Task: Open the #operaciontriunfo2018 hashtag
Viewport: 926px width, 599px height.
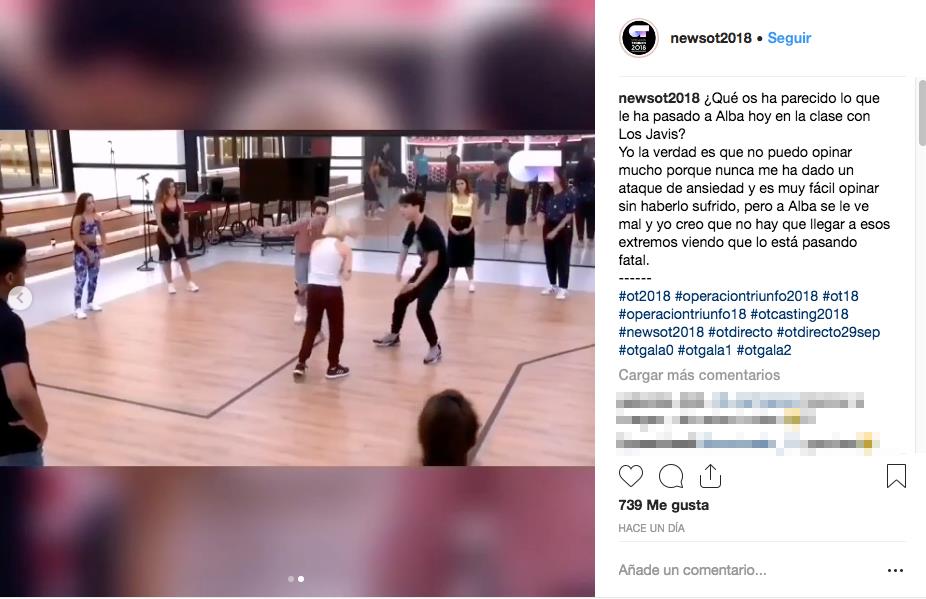Action: click(x=746, y=296)
